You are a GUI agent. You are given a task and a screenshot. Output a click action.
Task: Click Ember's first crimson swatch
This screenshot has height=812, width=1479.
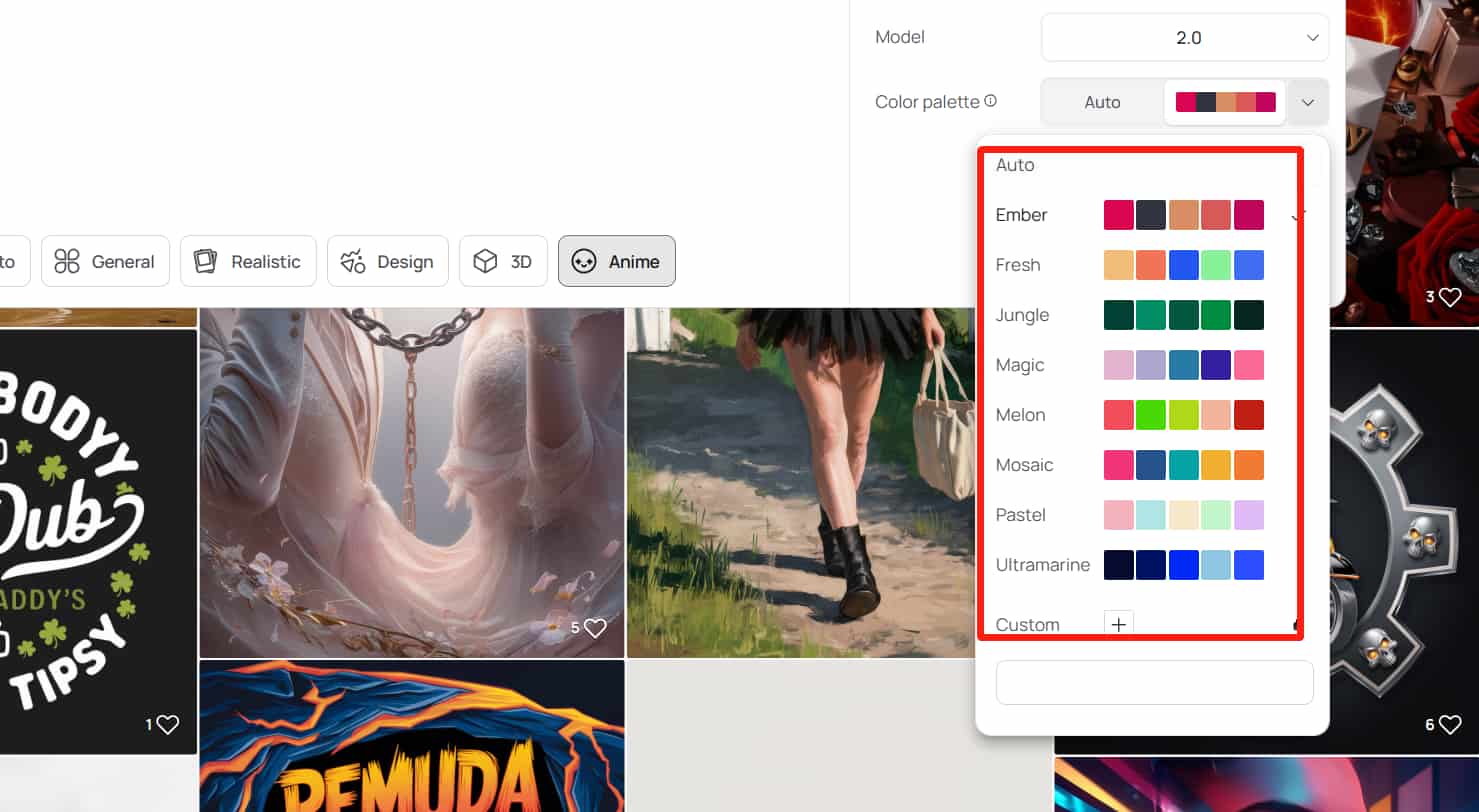click(x=1119, y=215)
